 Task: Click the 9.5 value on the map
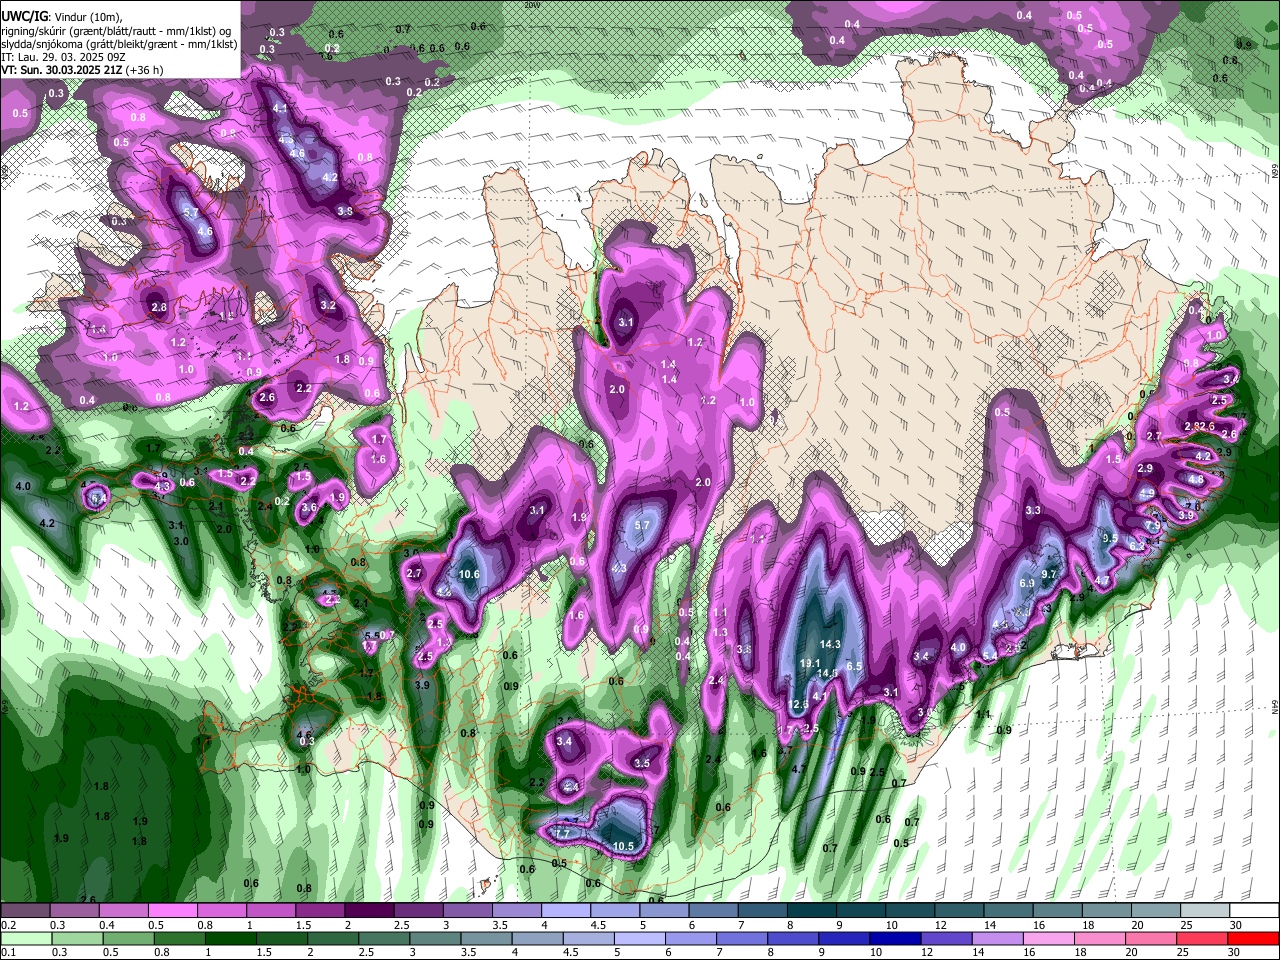(1110, 538)
